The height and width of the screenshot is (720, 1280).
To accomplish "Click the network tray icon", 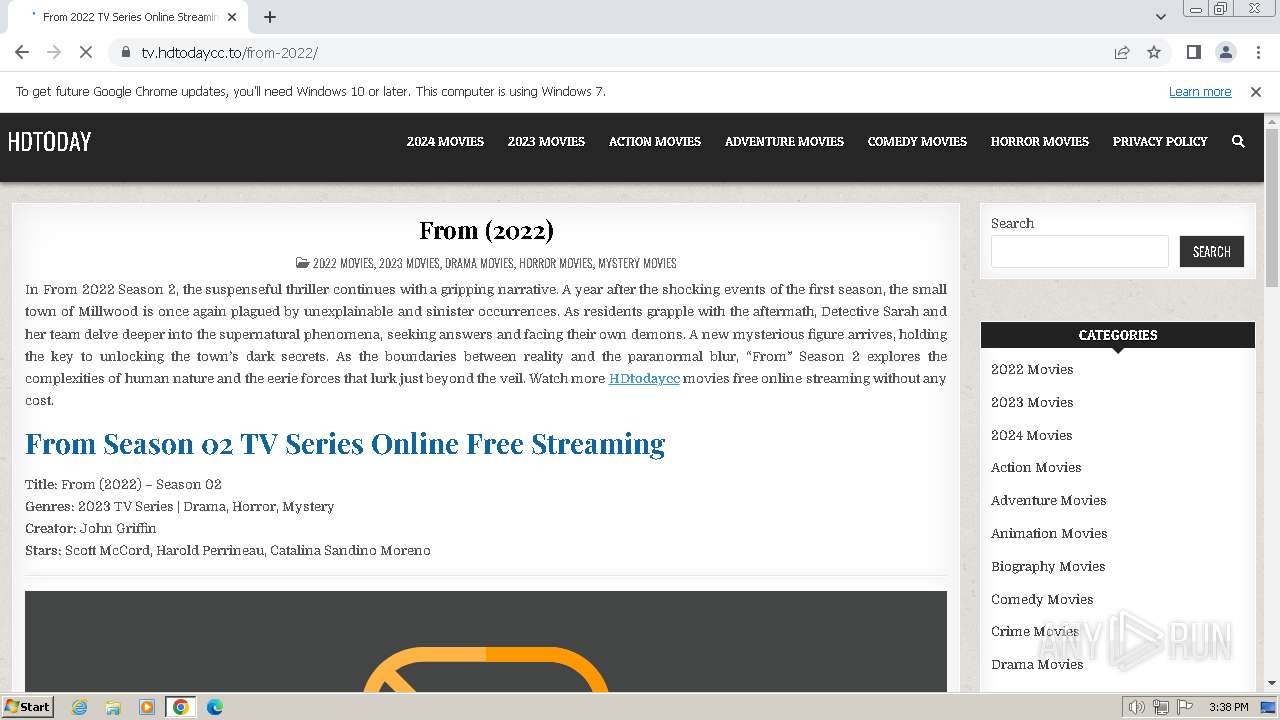I will 1161,707.
